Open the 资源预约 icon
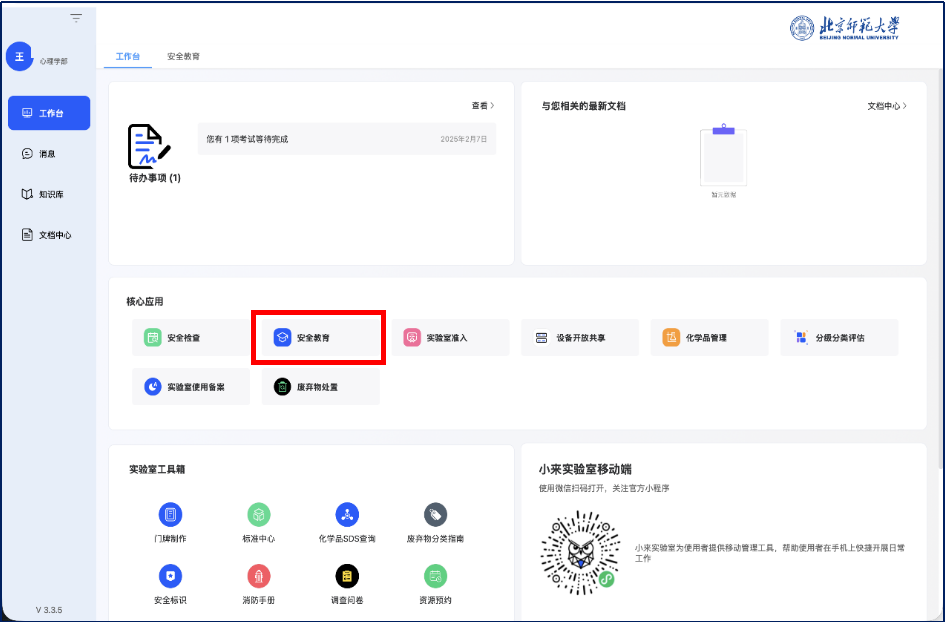The height and width of the screenshot is (622, 945). tap(435, 576)
